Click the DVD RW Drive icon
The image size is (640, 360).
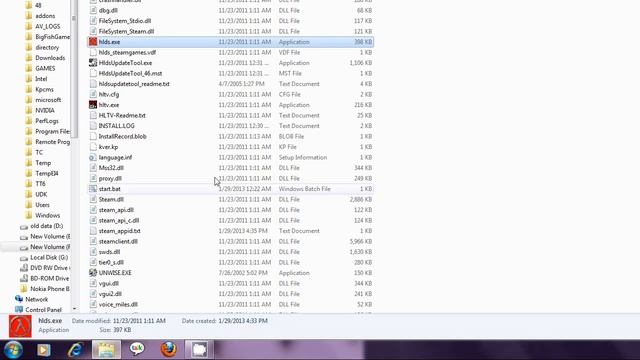[x=24, y=268]
